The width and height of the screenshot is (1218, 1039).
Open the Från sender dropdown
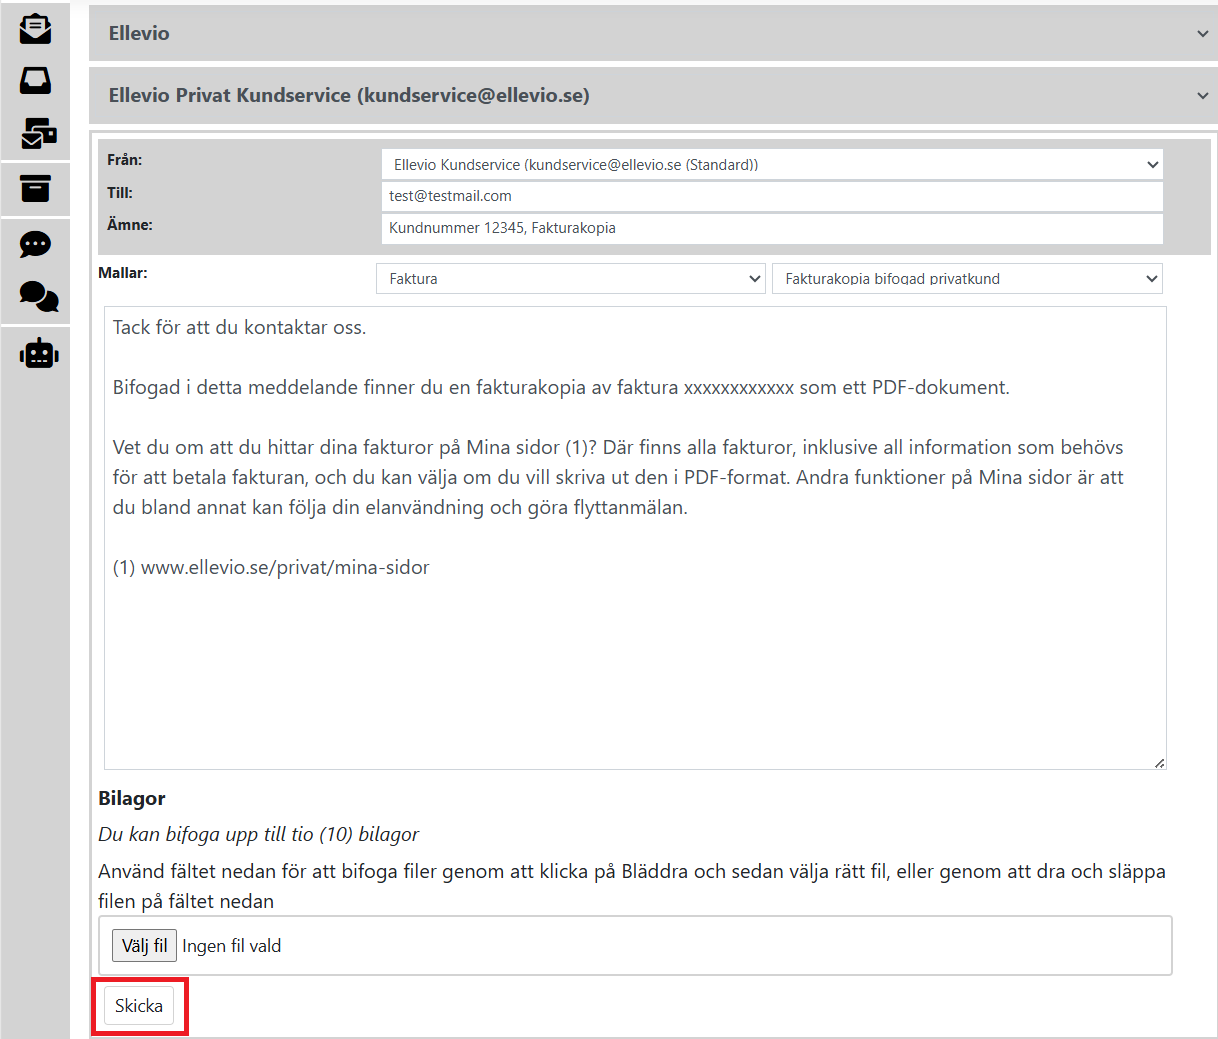coord(772,164)
